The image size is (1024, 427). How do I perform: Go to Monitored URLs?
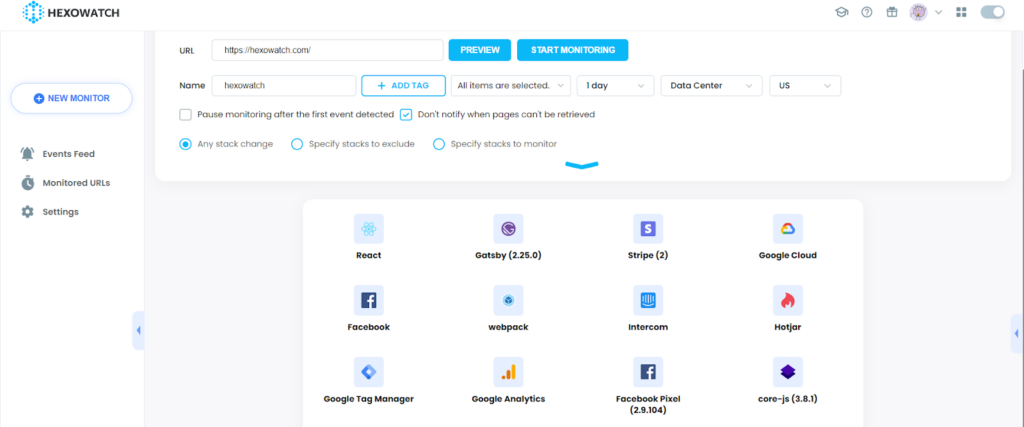pyautogui.click(x=76, y=183)
